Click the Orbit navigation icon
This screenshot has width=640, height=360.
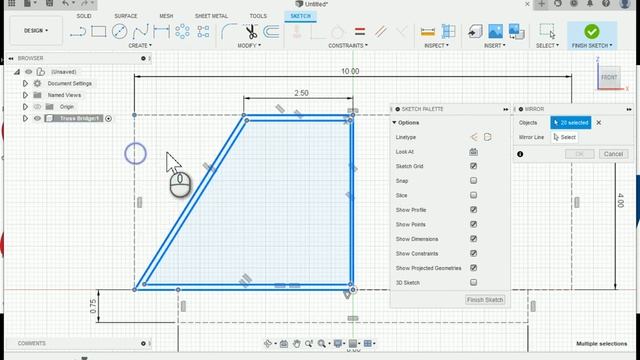tap(268, 343)
